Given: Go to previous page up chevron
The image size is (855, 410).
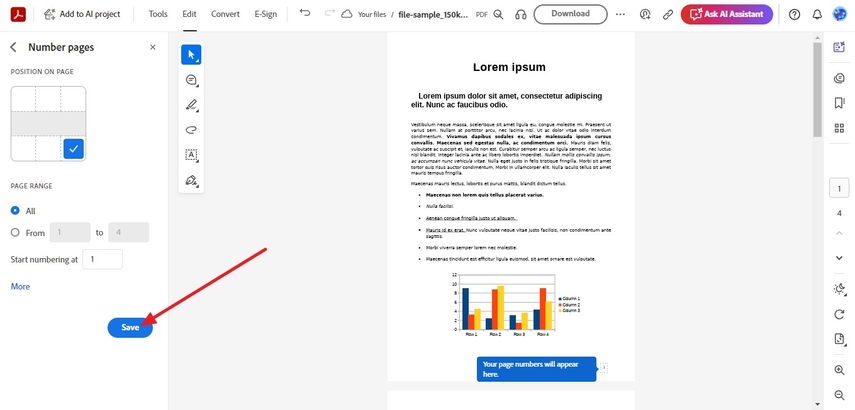Looking at the screenshot, I should (x=839, y=233).
